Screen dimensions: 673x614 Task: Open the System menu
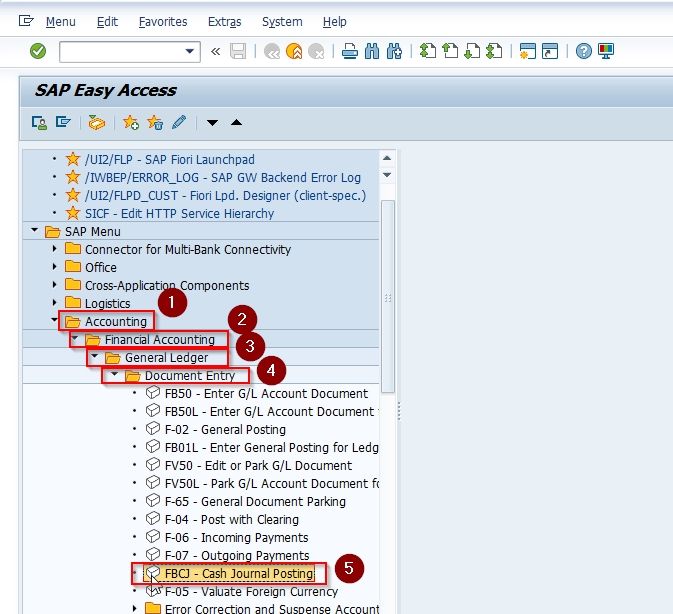tap(282, 22)
